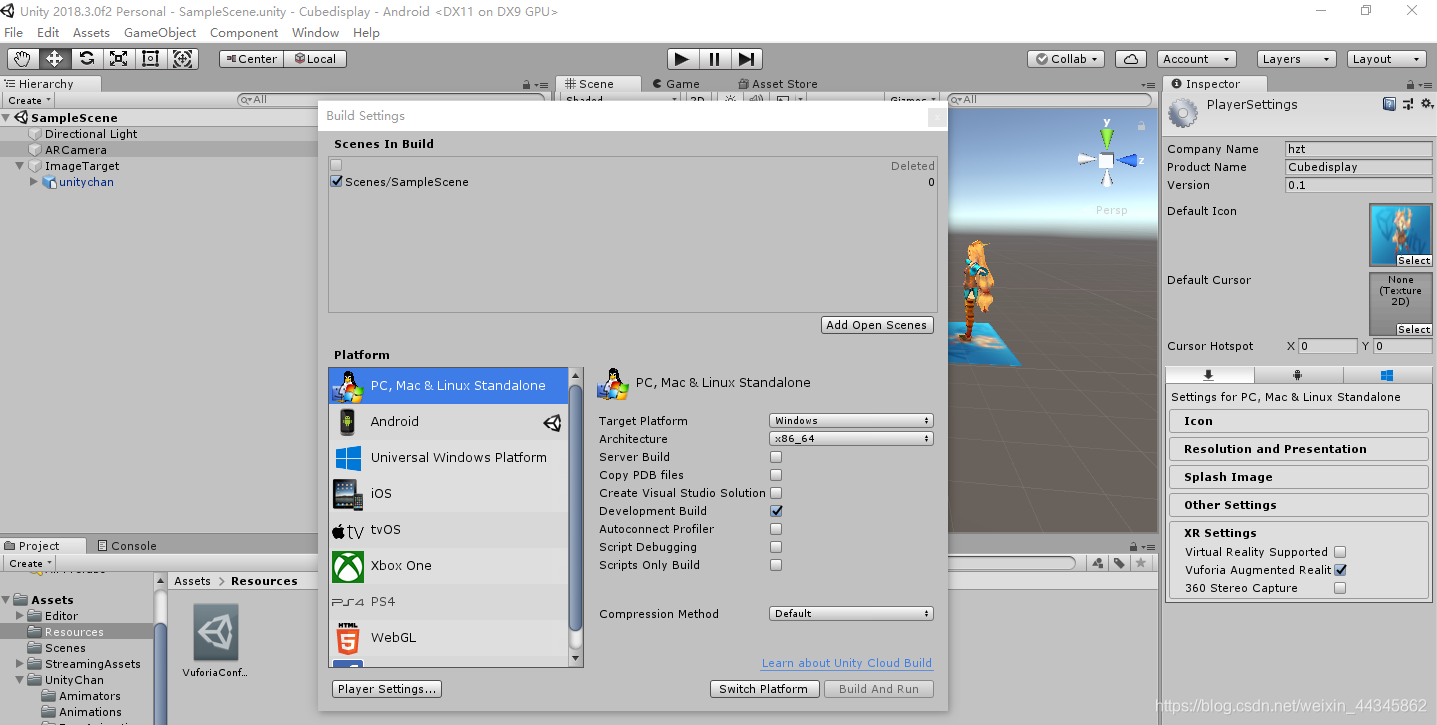Open the Layout dropdown
The height and width of the screenshot is (725, 1437).
1385,59
